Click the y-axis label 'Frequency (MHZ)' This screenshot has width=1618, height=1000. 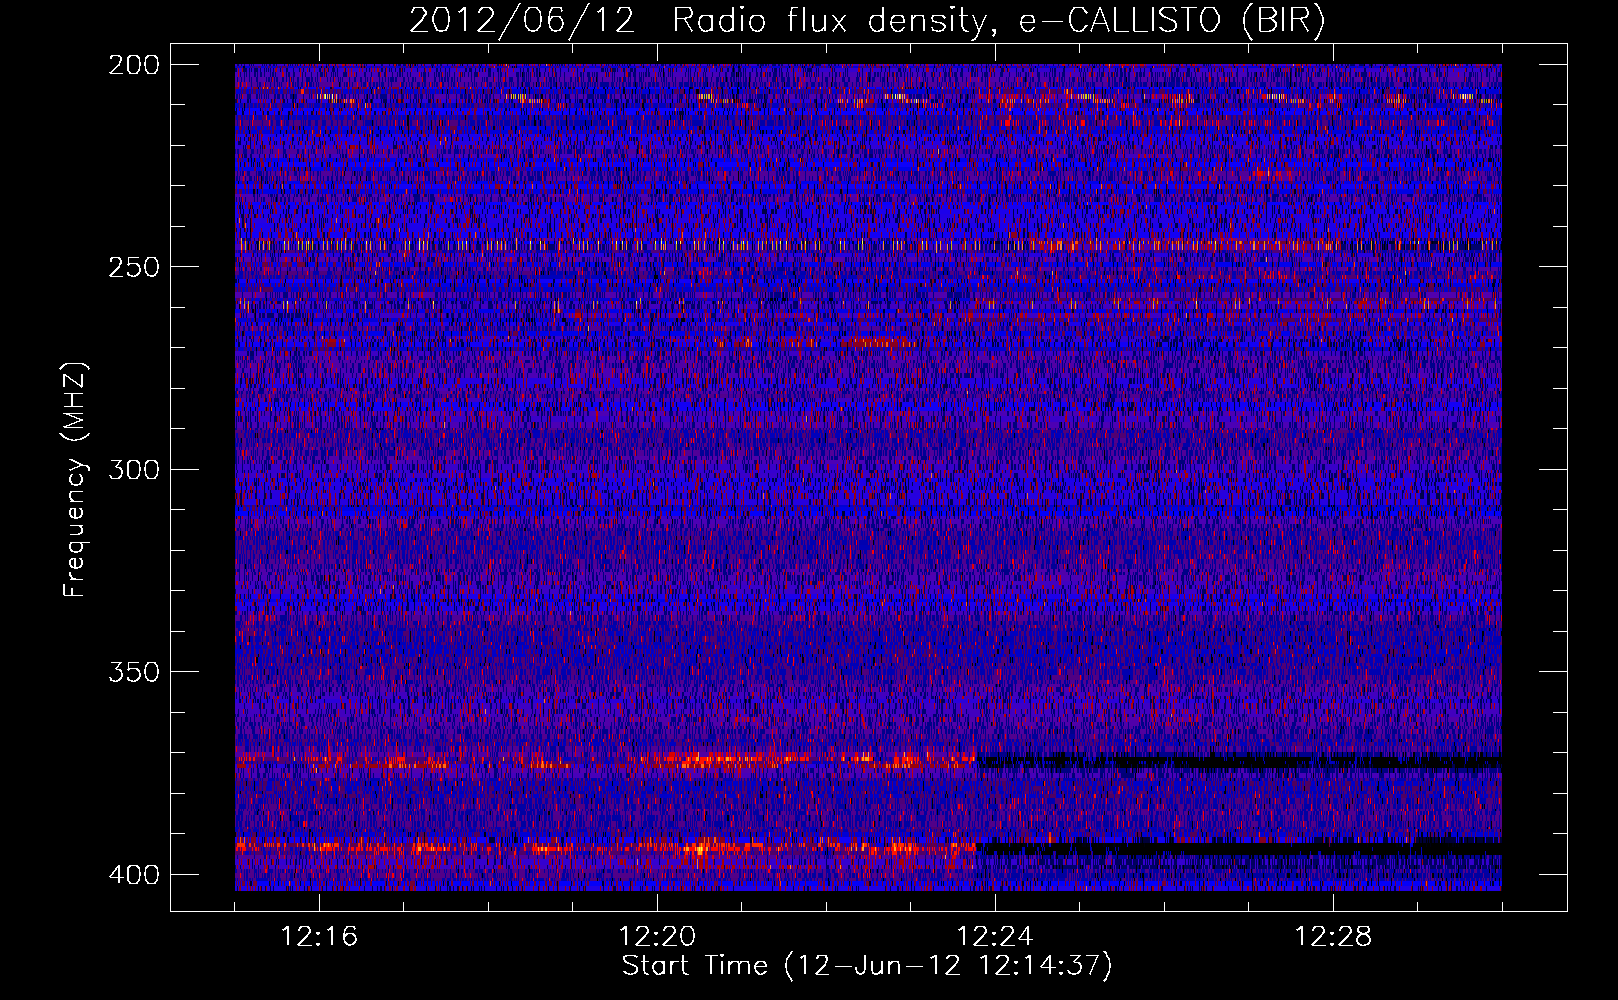(x=75, y=480)
